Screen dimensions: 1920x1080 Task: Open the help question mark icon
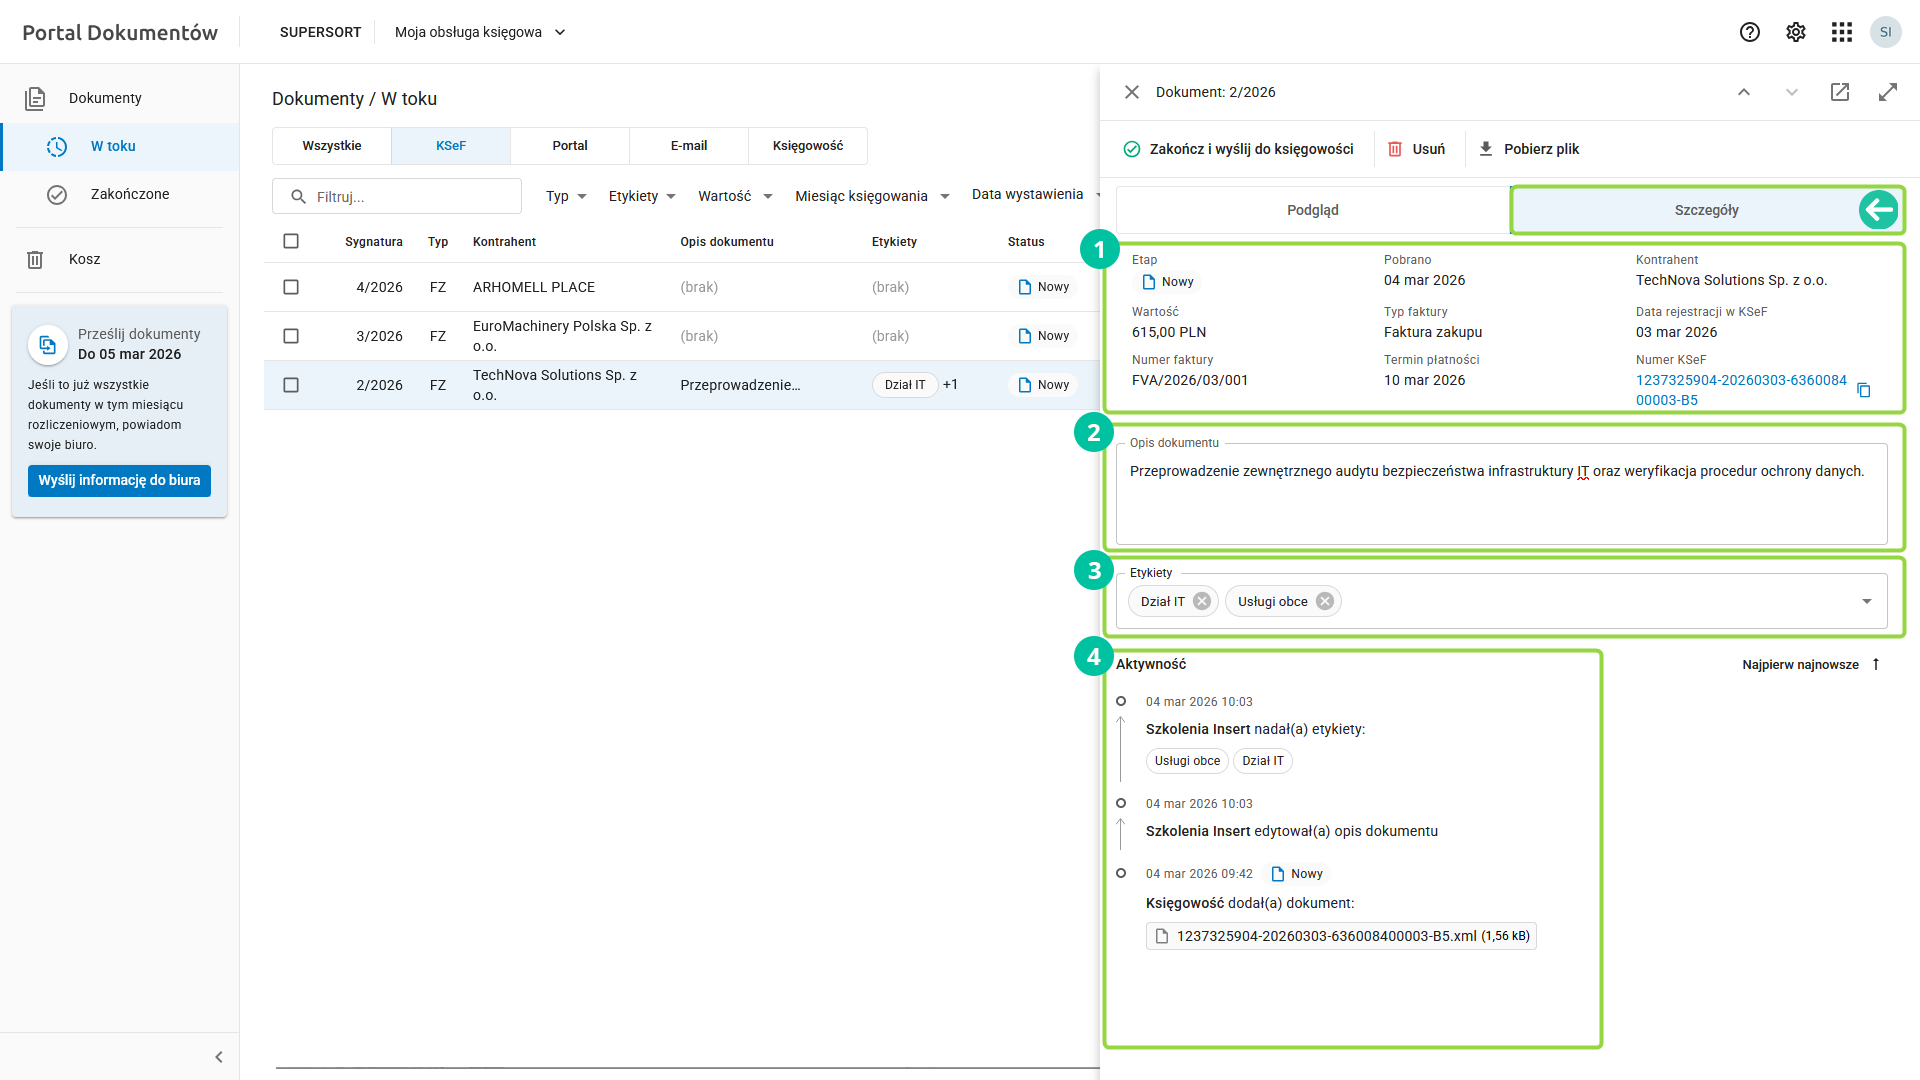[1749, 32]
